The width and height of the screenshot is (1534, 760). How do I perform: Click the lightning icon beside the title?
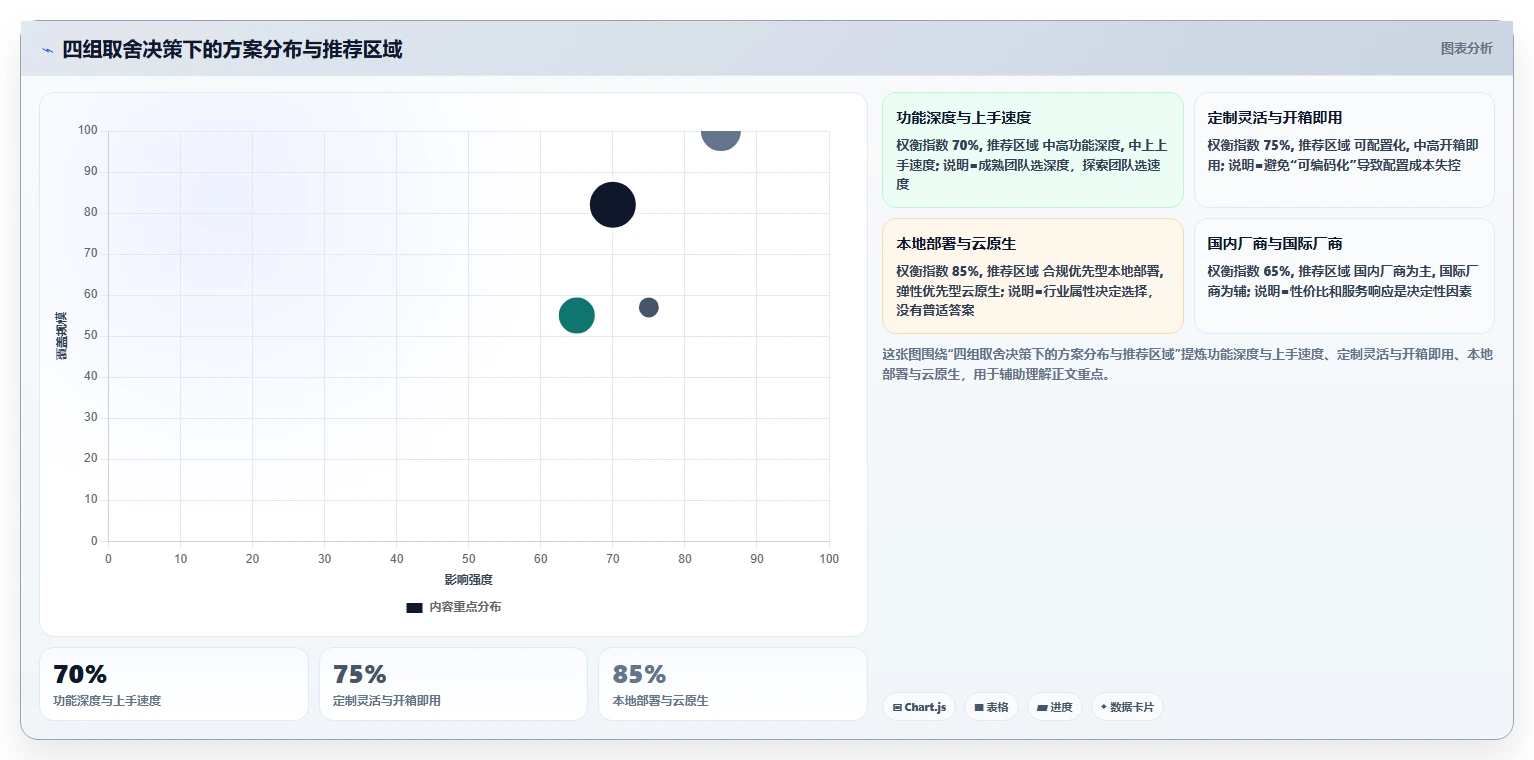[47, 50]
